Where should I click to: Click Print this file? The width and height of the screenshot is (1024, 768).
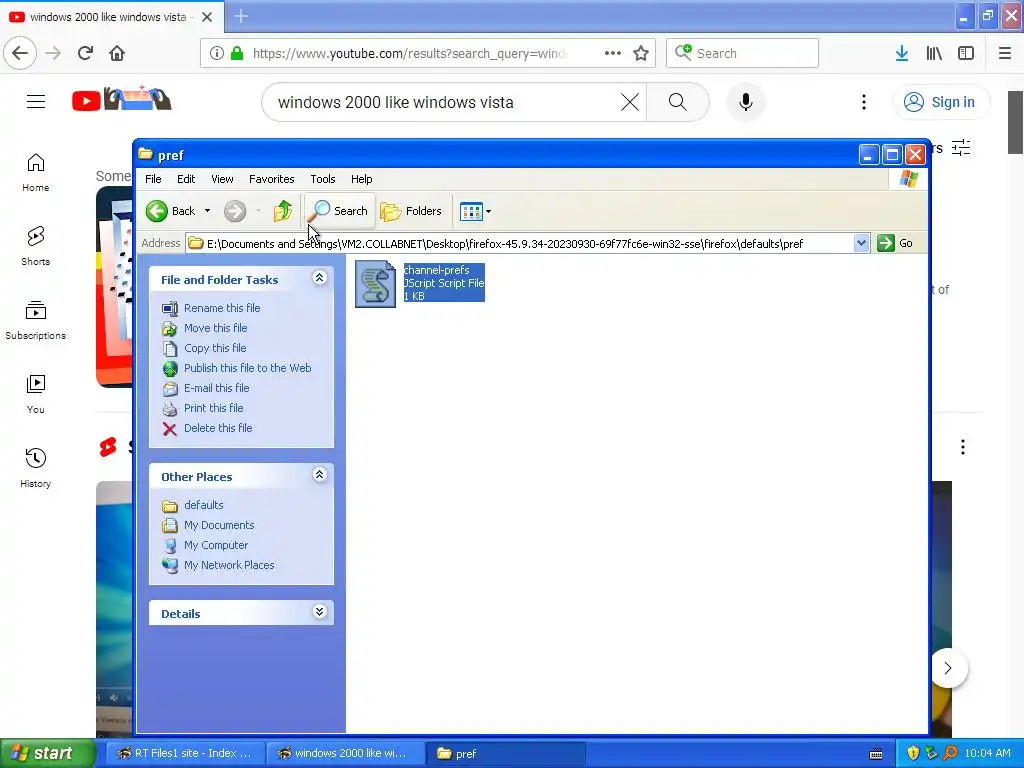[214, 408]
